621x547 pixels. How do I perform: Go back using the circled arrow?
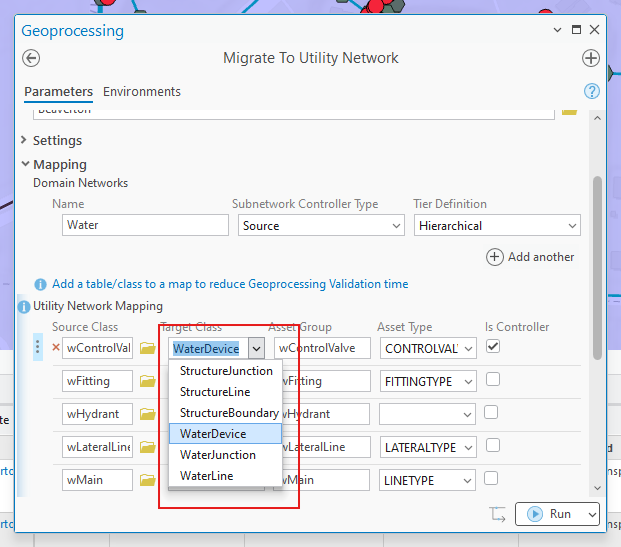pyautogui.click(x=31, y=58)
